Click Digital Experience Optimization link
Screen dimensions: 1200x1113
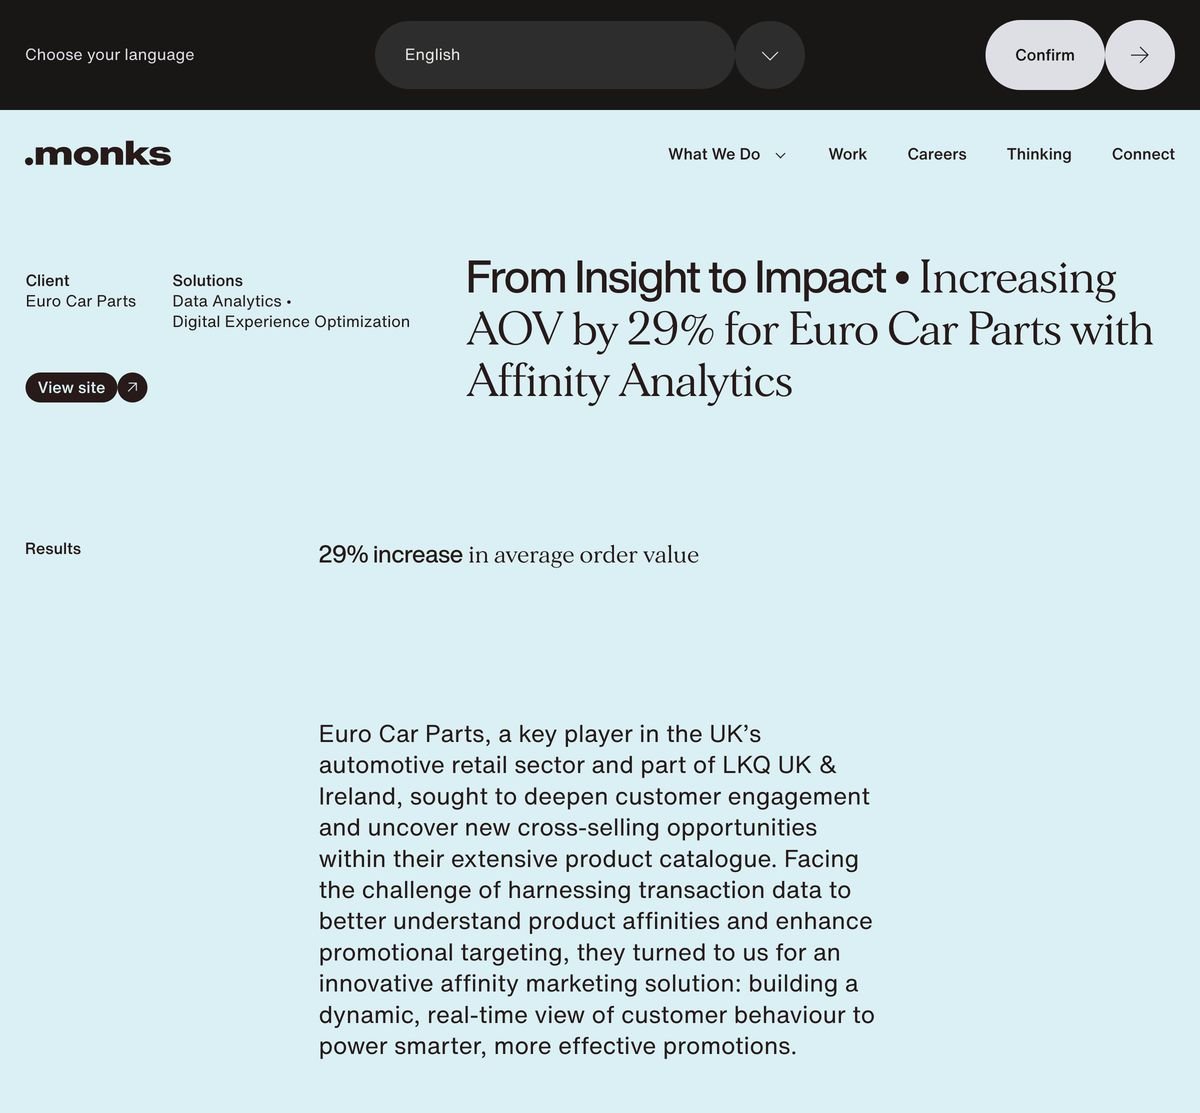pos(291,321)
